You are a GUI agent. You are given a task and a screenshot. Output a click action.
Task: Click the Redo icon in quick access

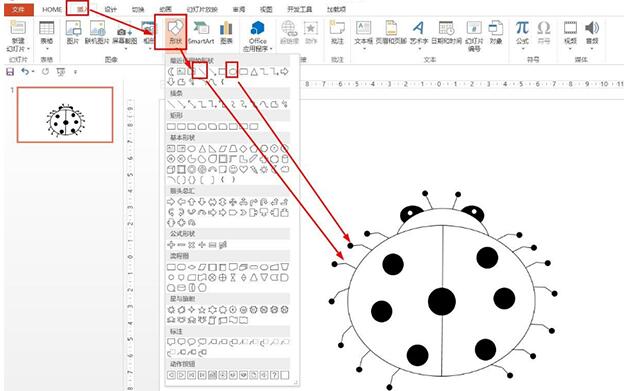[x=45, y=72]
